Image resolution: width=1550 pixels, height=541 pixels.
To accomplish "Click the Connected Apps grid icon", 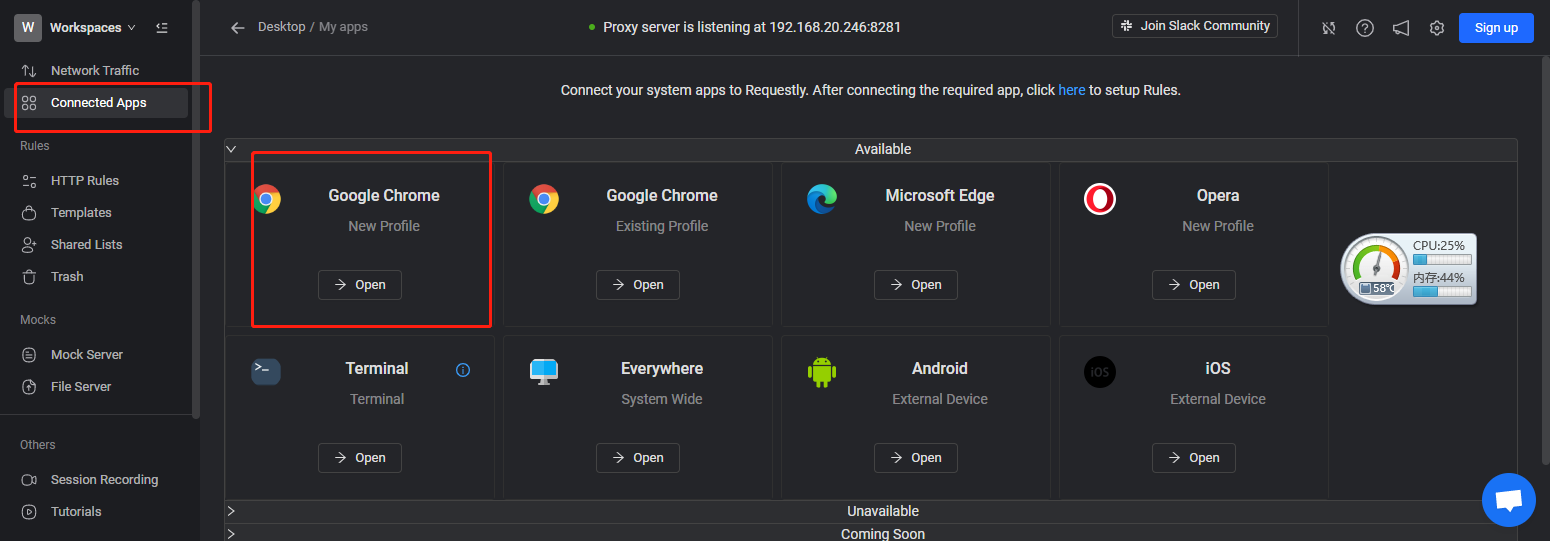I will pos(29,102).
